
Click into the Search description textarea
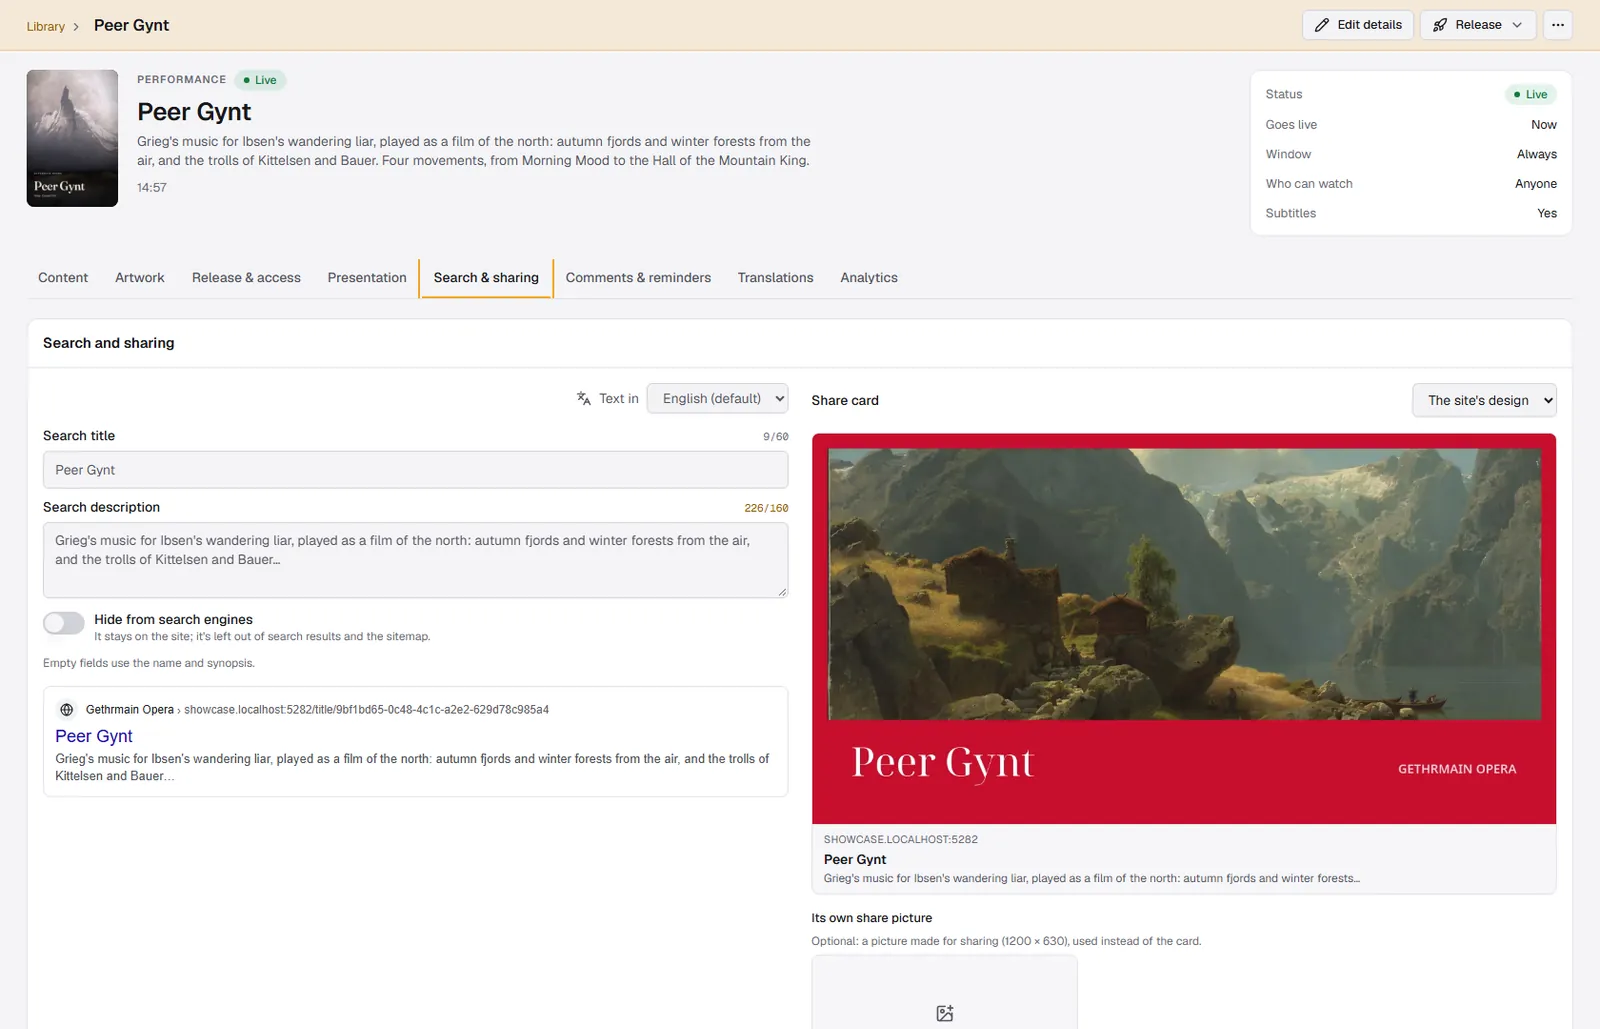[415, 560]
